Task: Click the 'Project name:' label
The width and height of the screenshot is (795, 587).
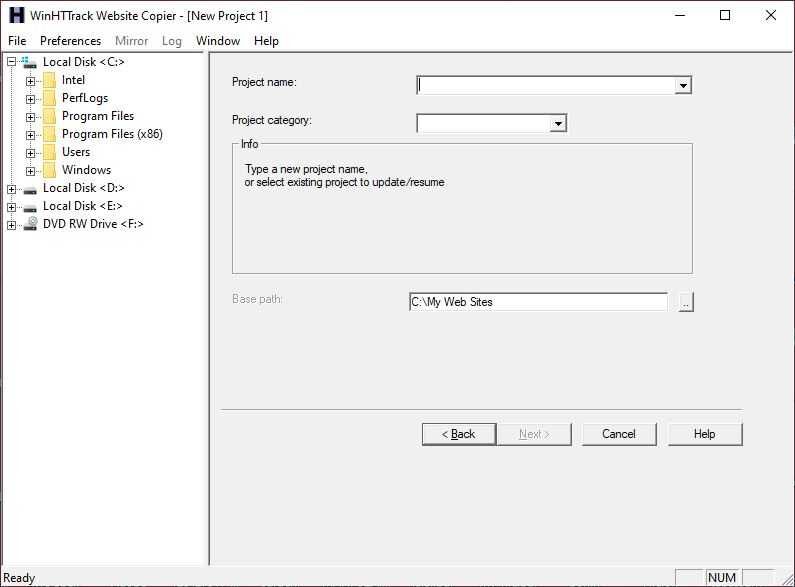Action: pos(264,82)
